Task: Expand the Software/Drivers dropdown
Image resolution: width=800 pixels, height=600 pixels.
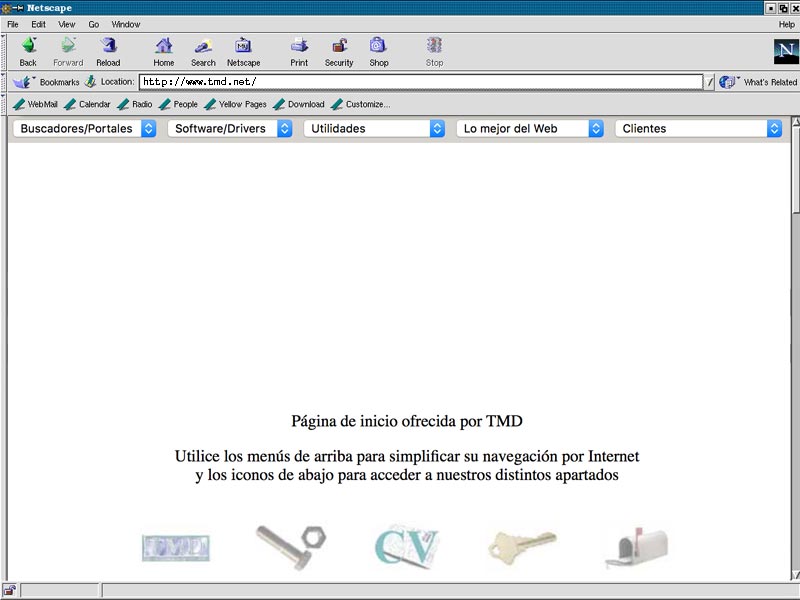Action: [x=285, y=129]
